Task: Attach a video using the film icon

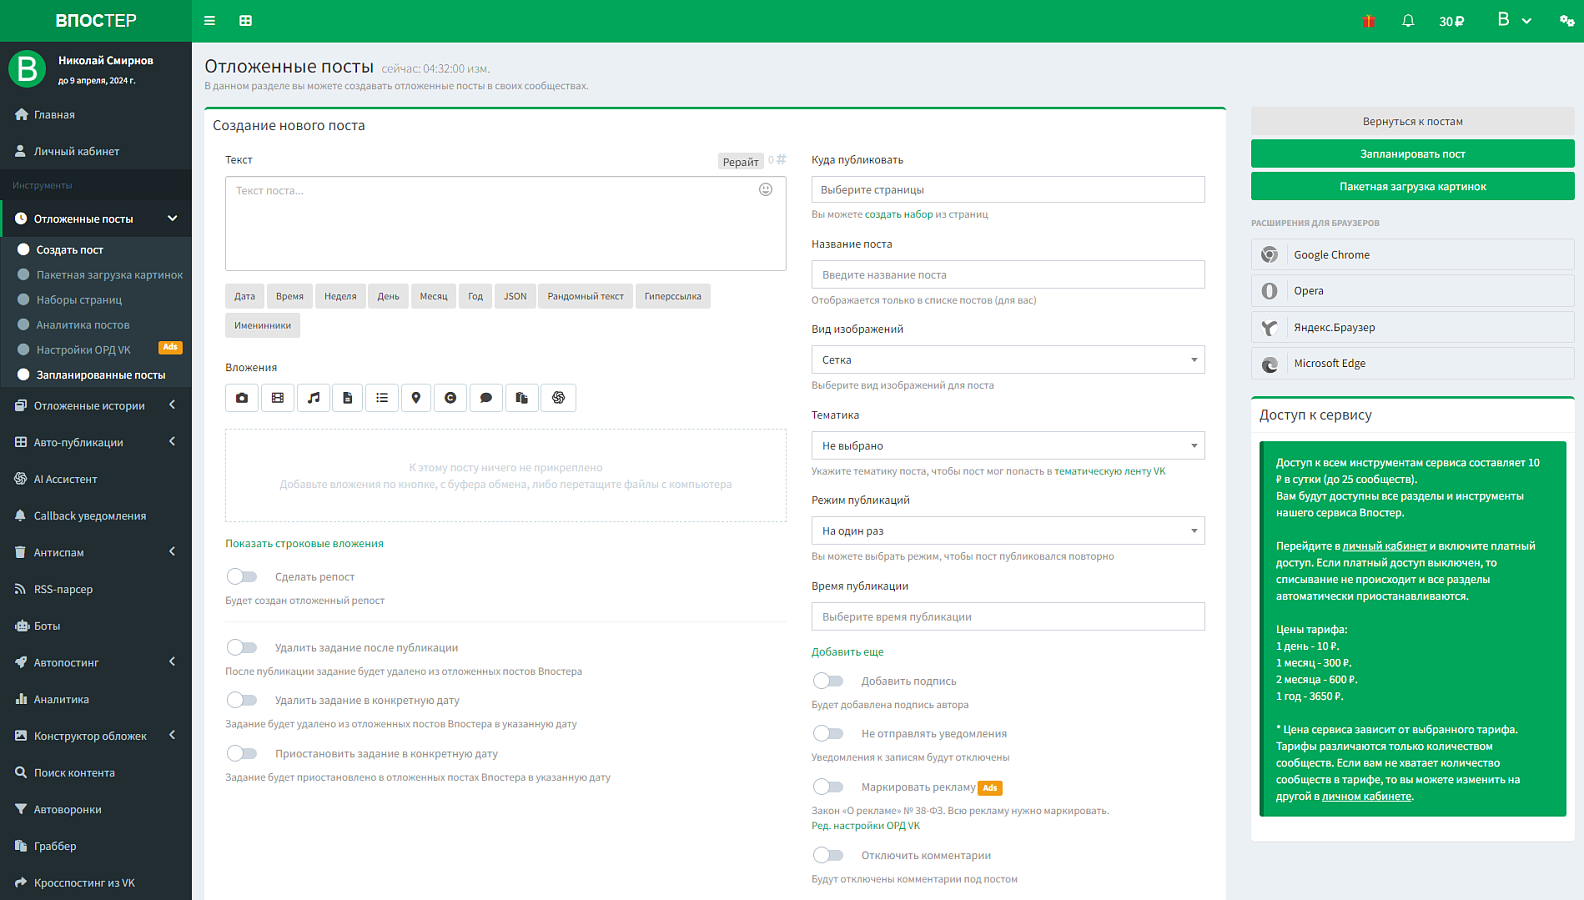Action: coord(278,398)
